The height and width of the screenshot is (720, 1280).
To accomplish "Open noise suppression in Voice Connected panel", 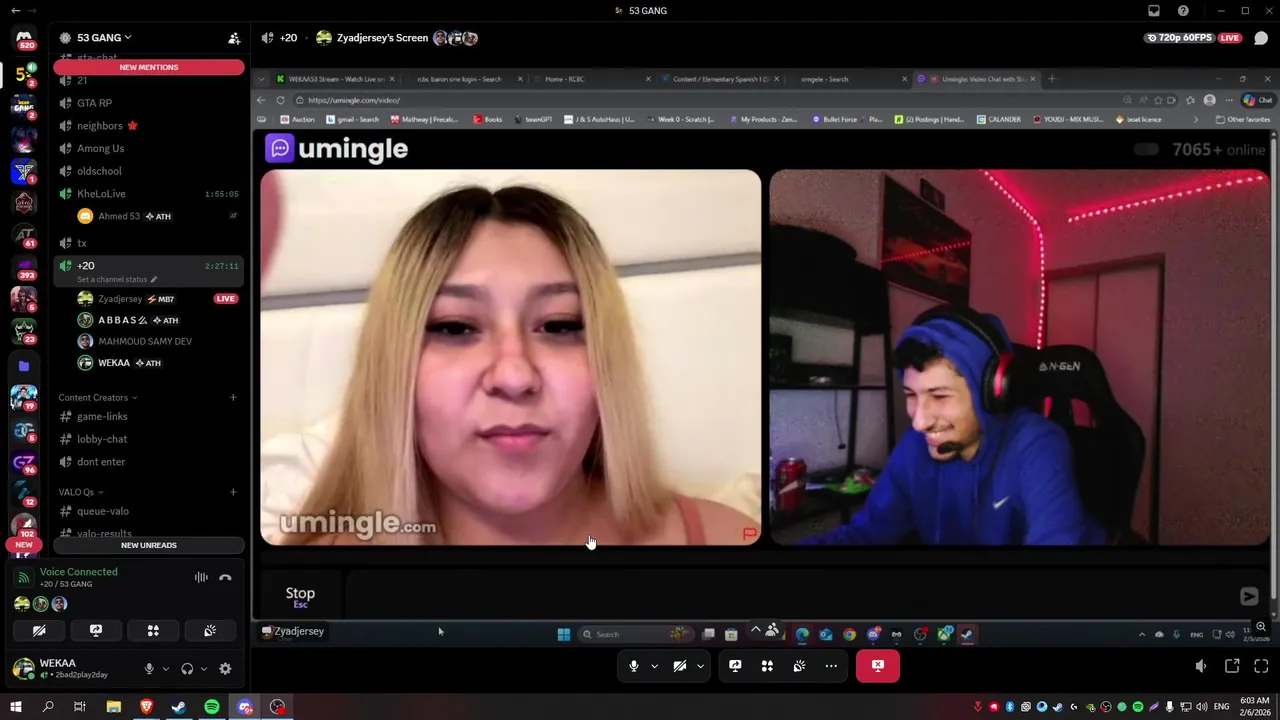I will click(x=201, y=577).
